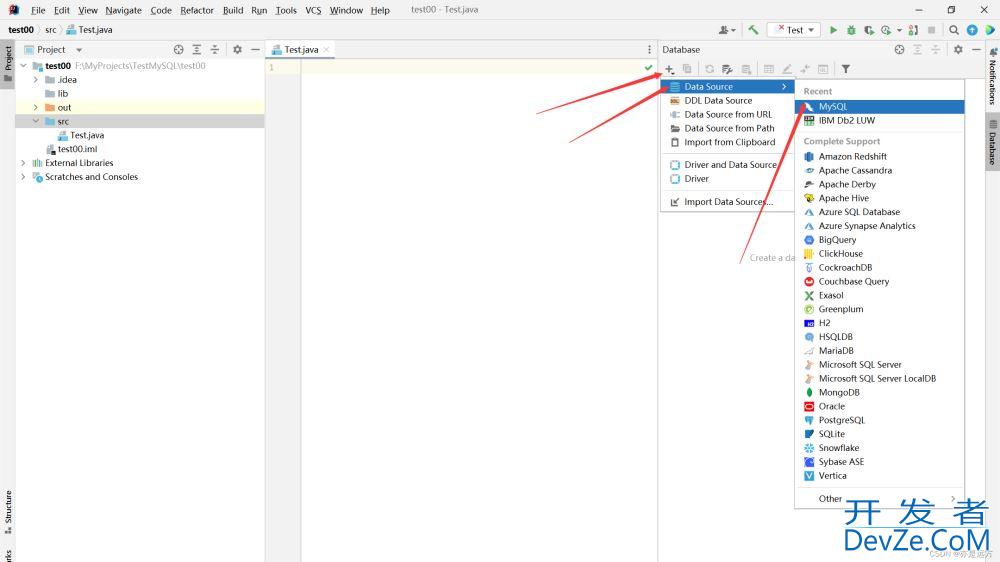Click the stop process icon
The height and width of the screenshot is (562, 1000).
point(931,30)
